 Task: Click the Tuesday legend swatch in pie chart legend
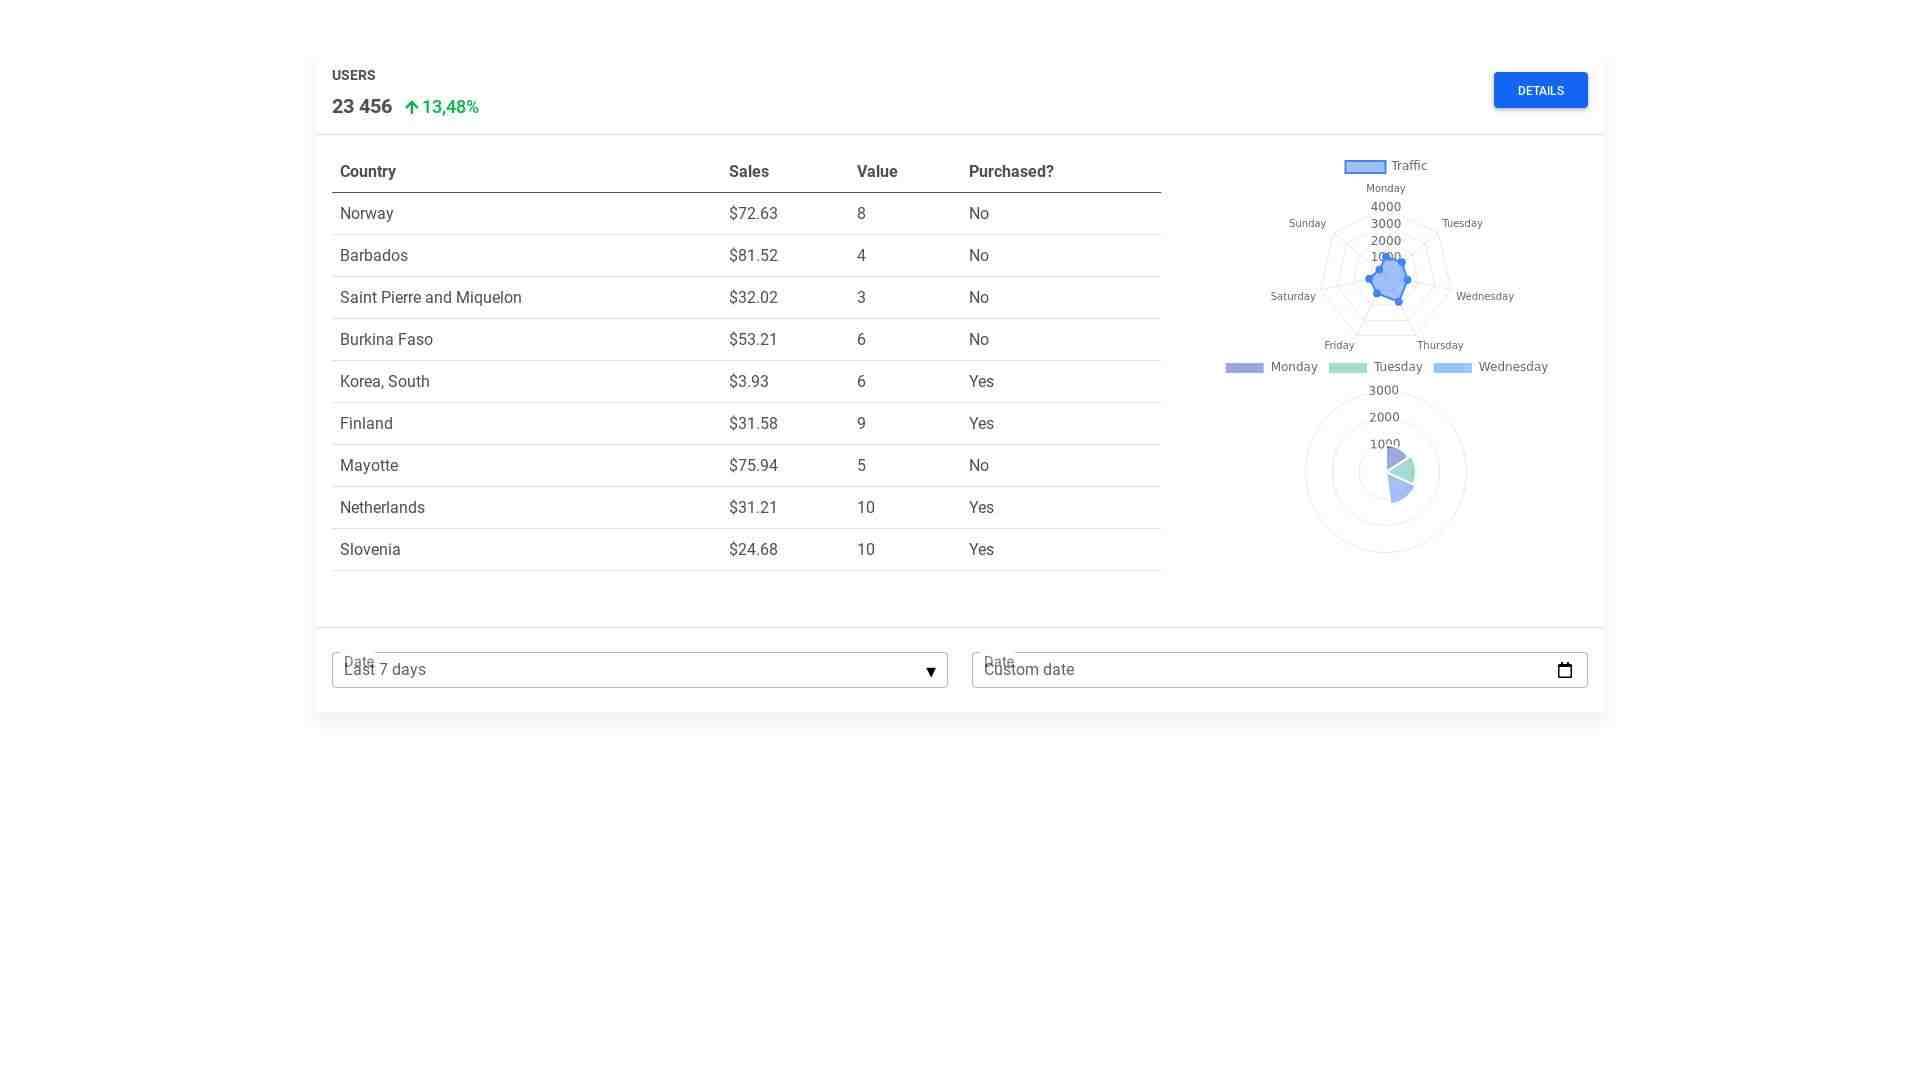(x=1348, y=367)
